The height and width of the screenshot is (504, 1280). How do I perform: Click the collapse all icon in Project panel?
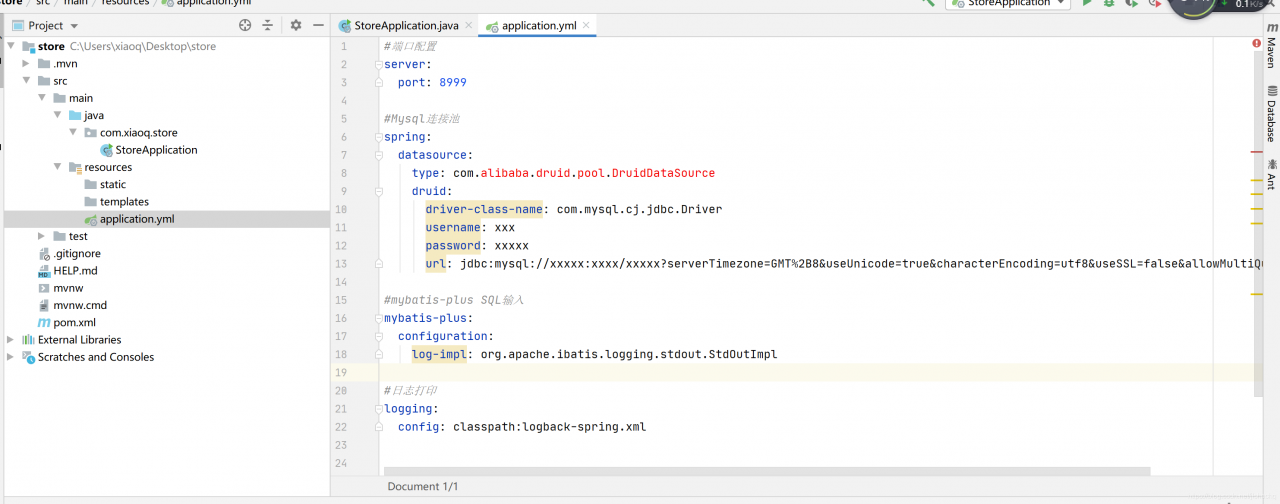tap(268, 25)
